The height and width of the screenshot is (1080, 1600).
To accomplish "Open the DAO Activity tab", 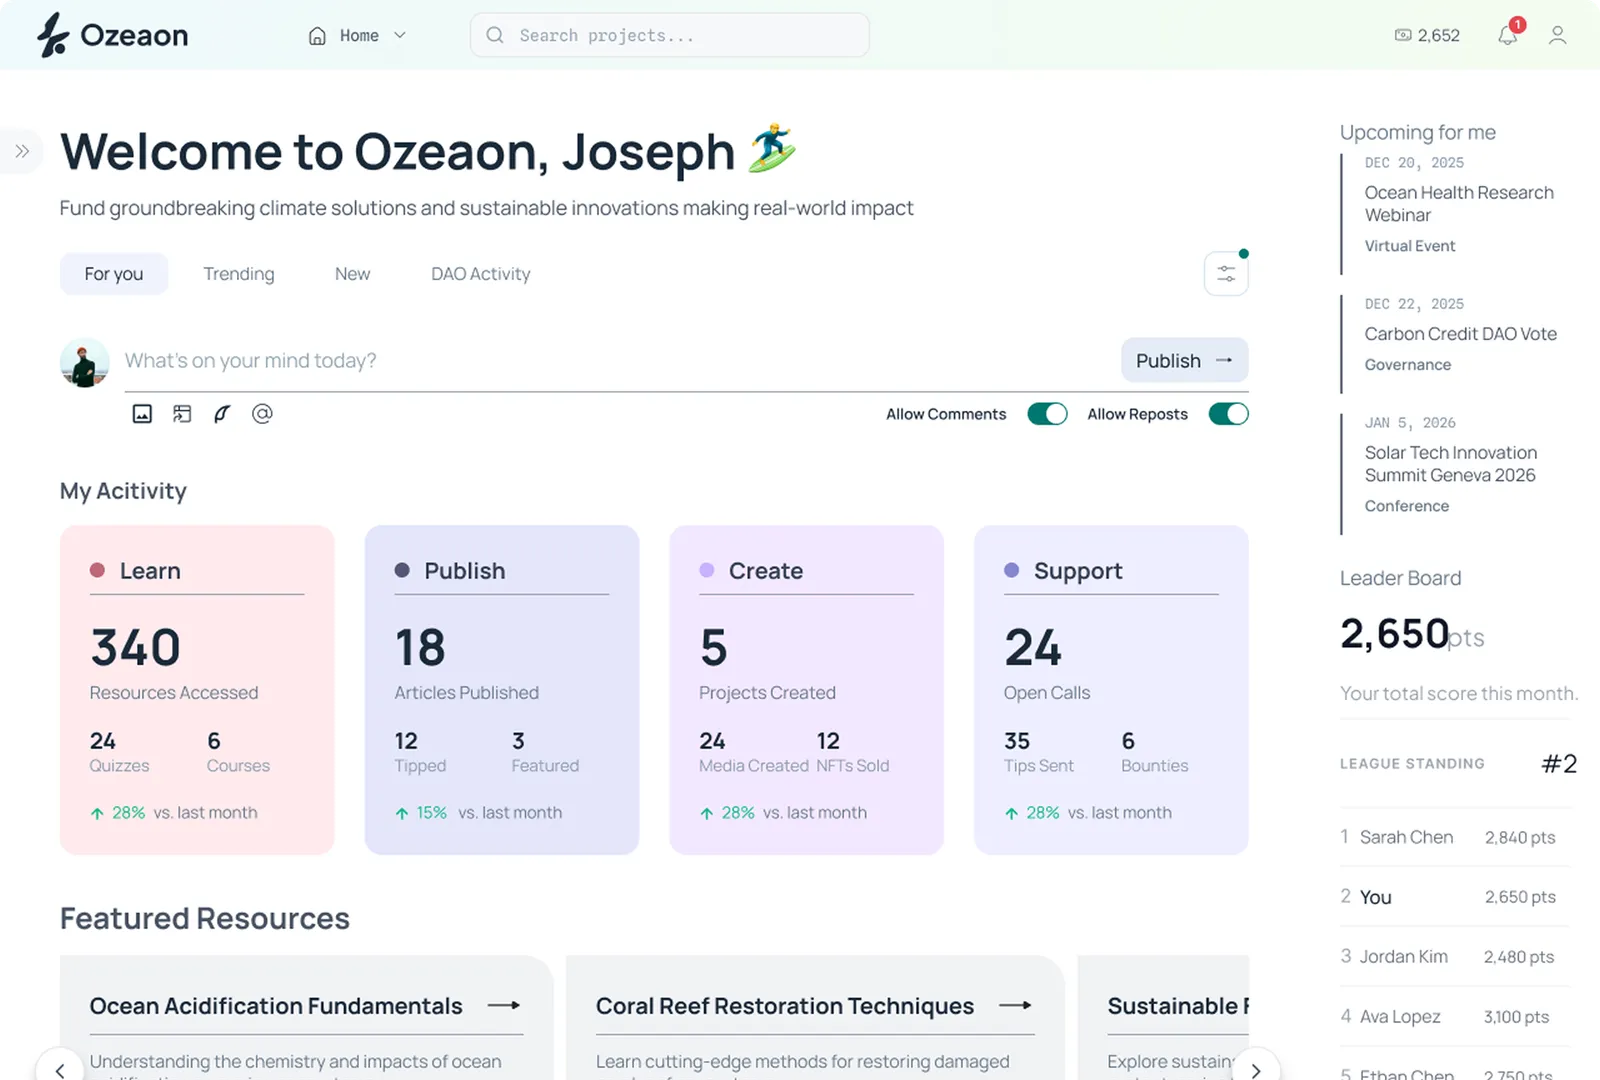I will pos(481,274).
